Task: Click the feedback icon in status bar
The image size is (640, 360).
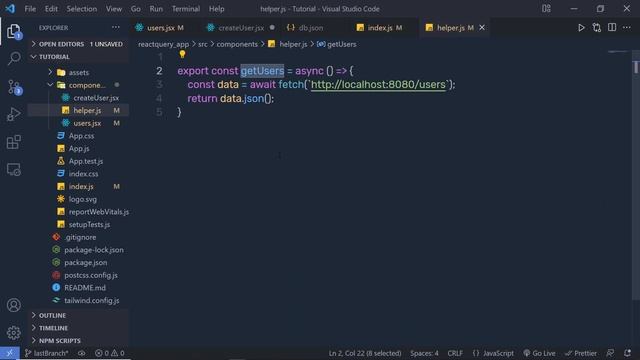Action: pos(610,353)
